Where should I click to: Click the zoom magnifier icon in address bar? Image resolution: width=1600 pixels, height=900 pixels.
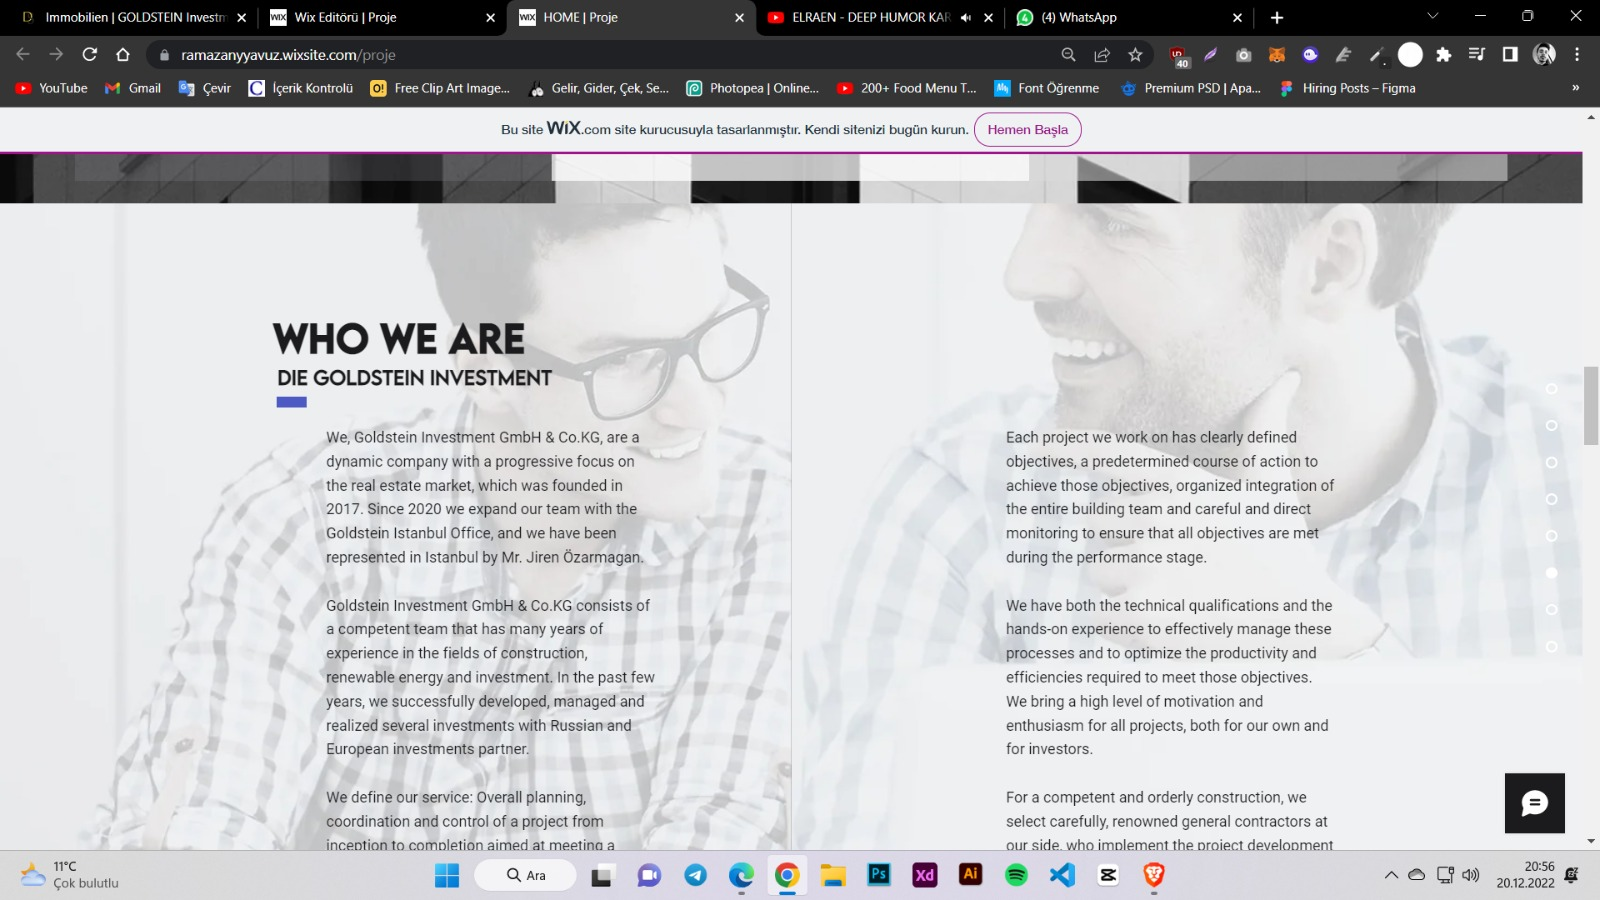click(1068, 55)
